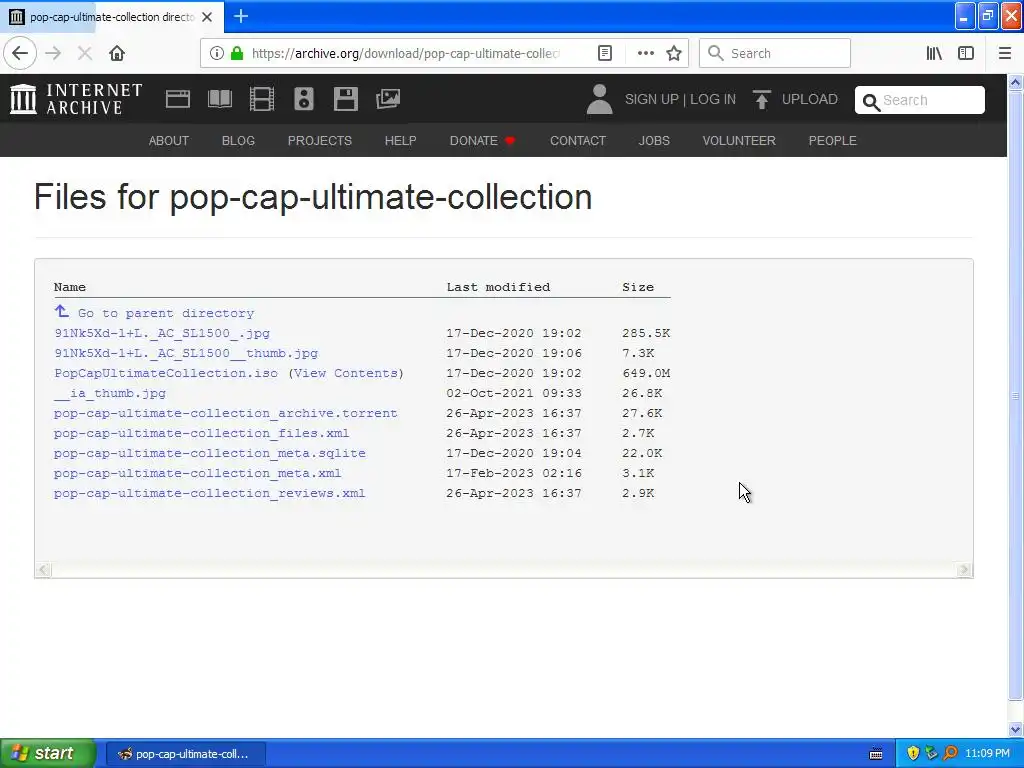
Task: Open the VOLUNTEER menu item
Action: pos(739,140)
